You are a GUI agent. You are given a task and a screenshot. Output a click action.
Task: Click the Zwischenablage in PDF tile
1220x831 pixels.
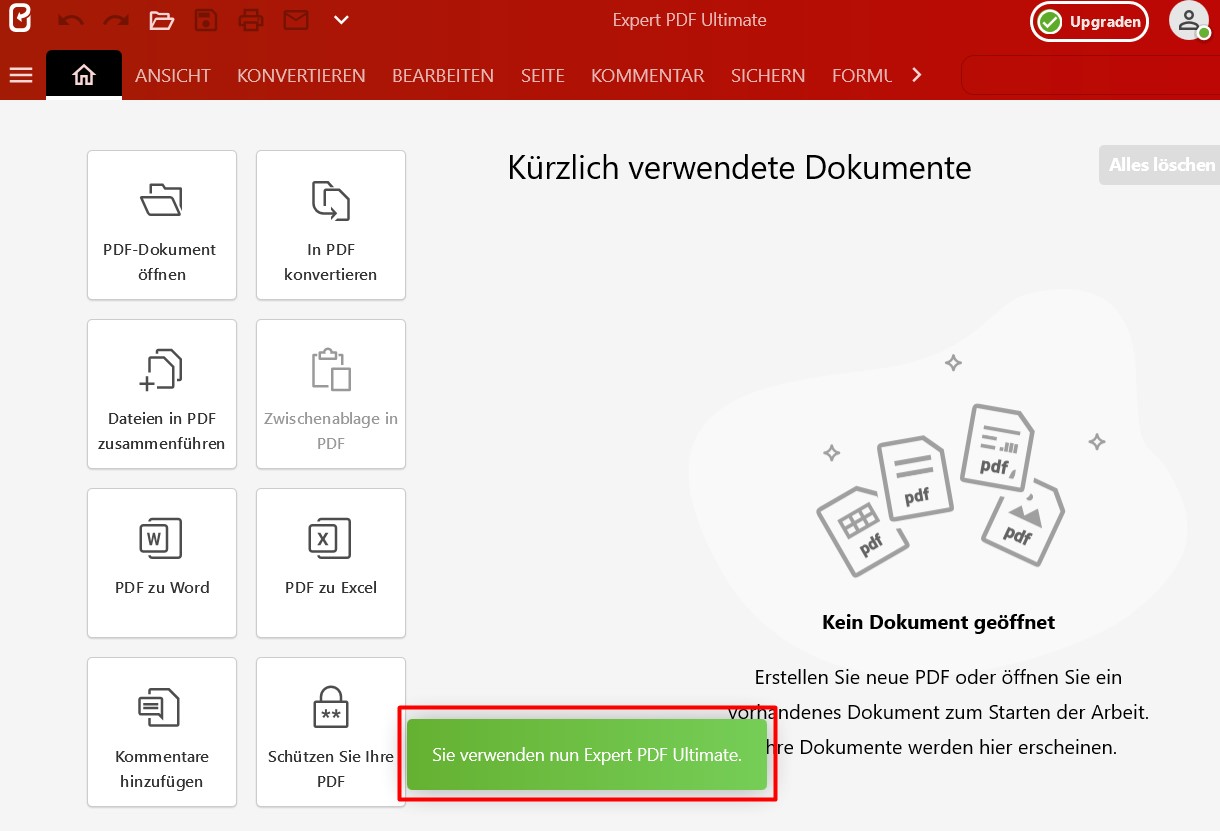coord(331,394)
